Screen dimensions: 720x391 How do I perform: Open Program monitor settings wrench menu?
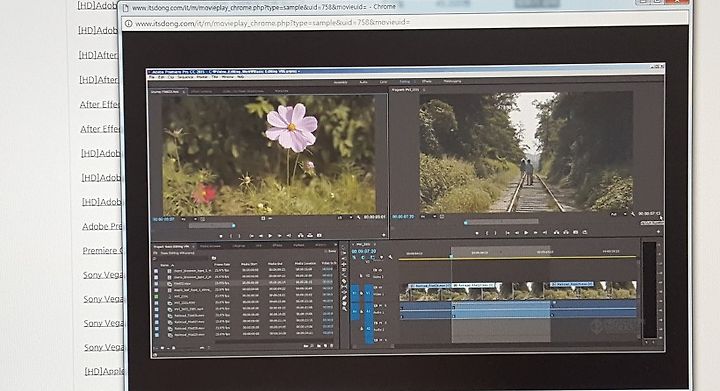pyautogui.click(x=633, y=214)
